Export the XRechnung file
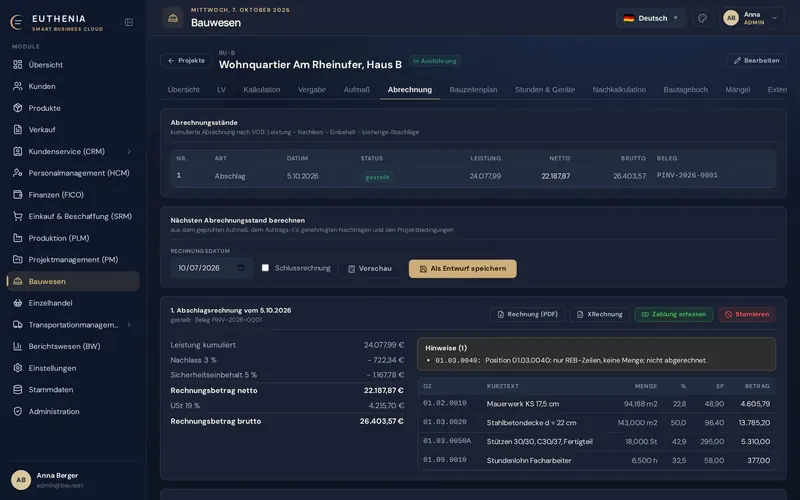Viewport: 800px width, 500px height. click(599, 314)
